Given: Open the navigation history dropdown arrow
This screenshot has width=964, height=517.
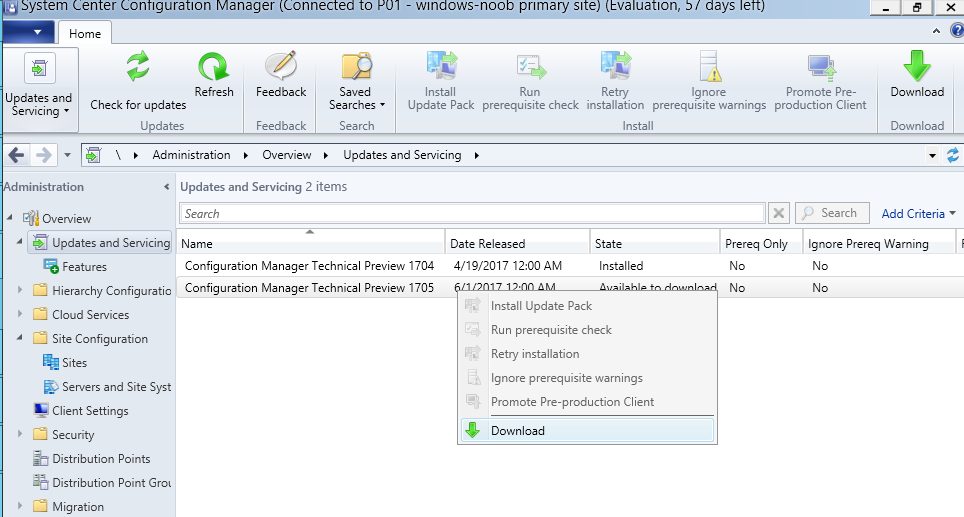Looking at the screenshot, I should pos(68,156).
